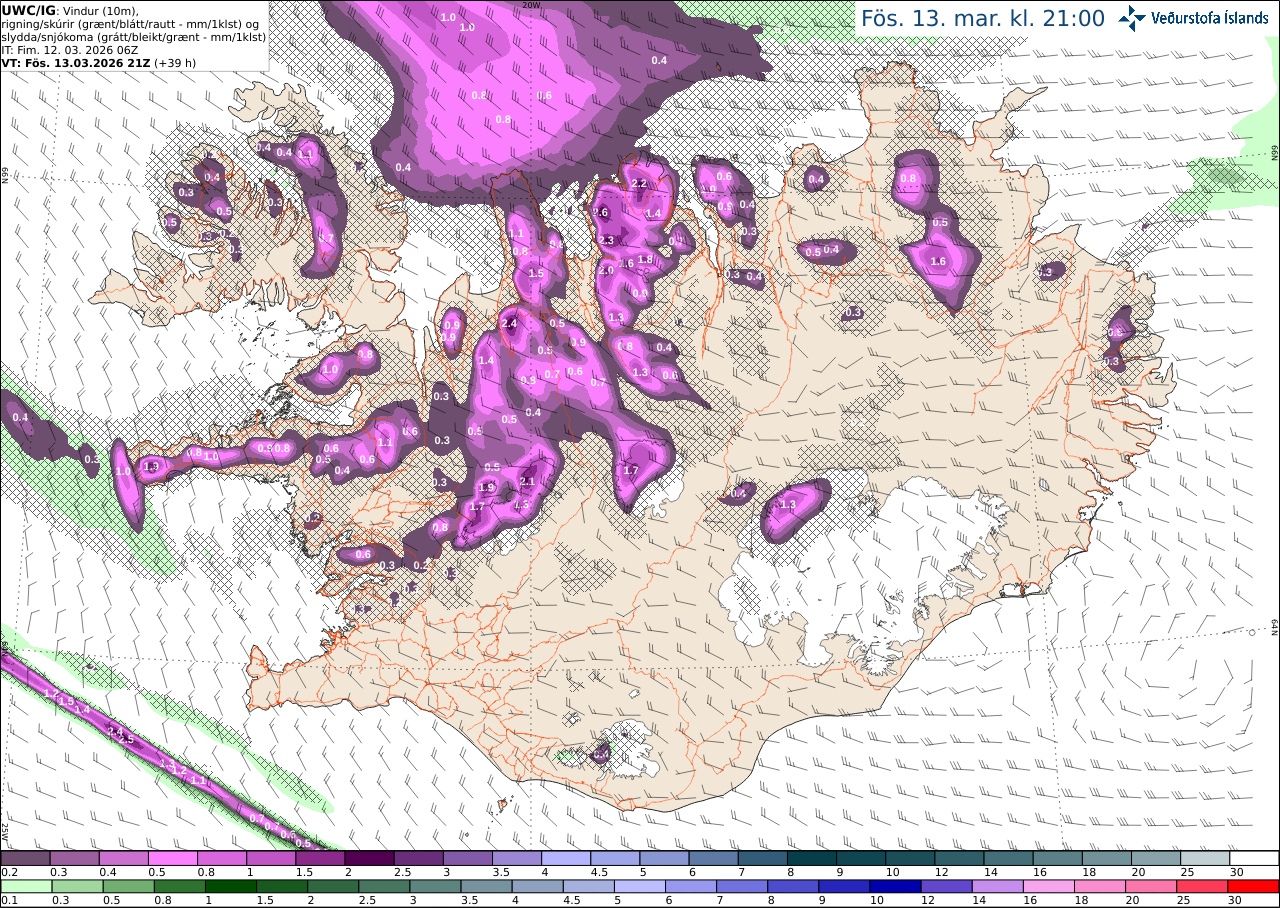Select the white final swatch in upper legend
This screenshot has height=908, width=1280.
coord(1254,858)
